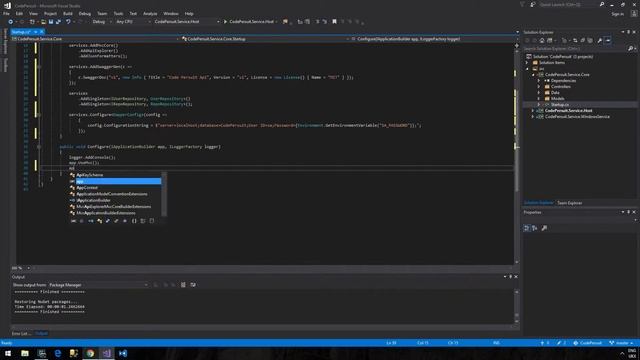
Task: Click Refresh icon in Solution Explorer toolbar
Action: tap(575, 40)
